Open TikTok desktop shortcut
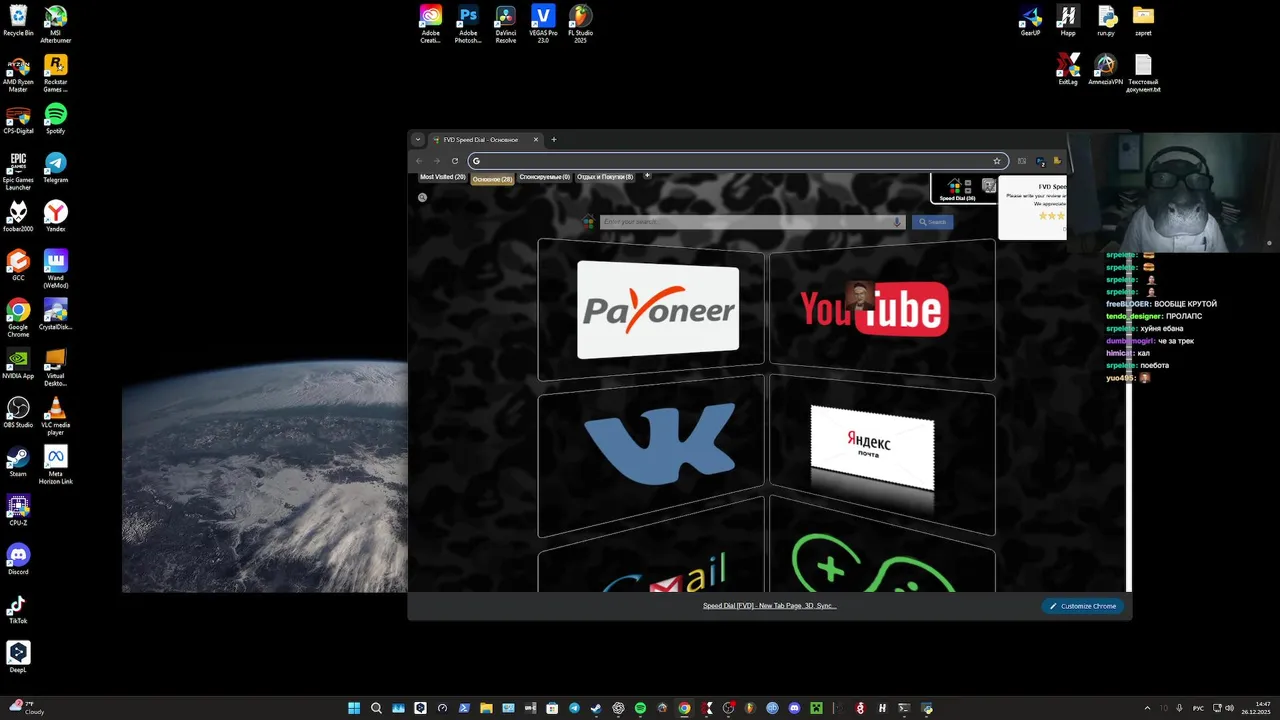This screenshot has height=720, width=1280. pos(18,608)
